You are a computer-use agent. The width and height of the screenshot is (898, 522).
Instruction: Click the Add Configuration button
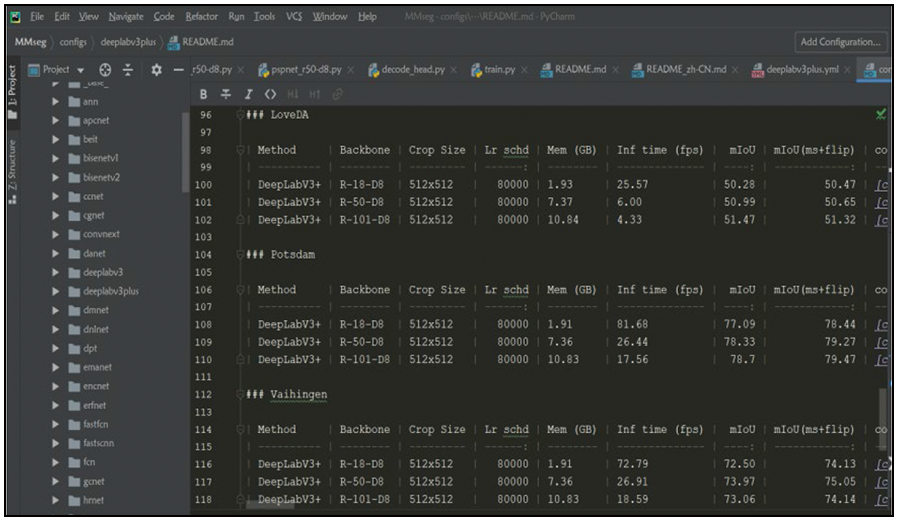point(840,42)
